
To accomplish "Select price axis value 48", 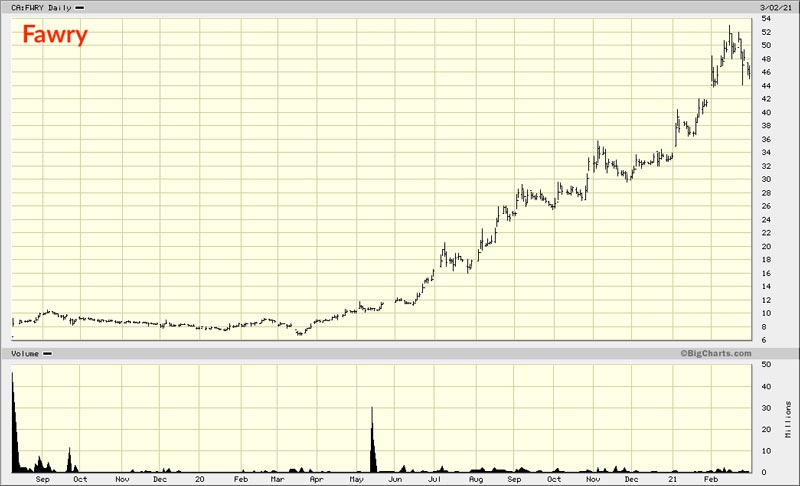I will pos(766,59).
